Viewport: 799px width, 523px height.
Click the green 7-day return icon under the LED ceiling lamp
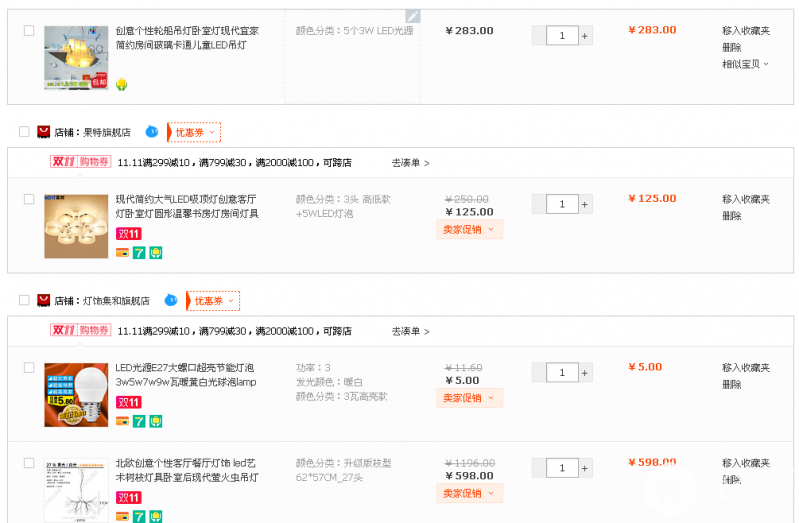pyautogui.click(x=139, y=253)
